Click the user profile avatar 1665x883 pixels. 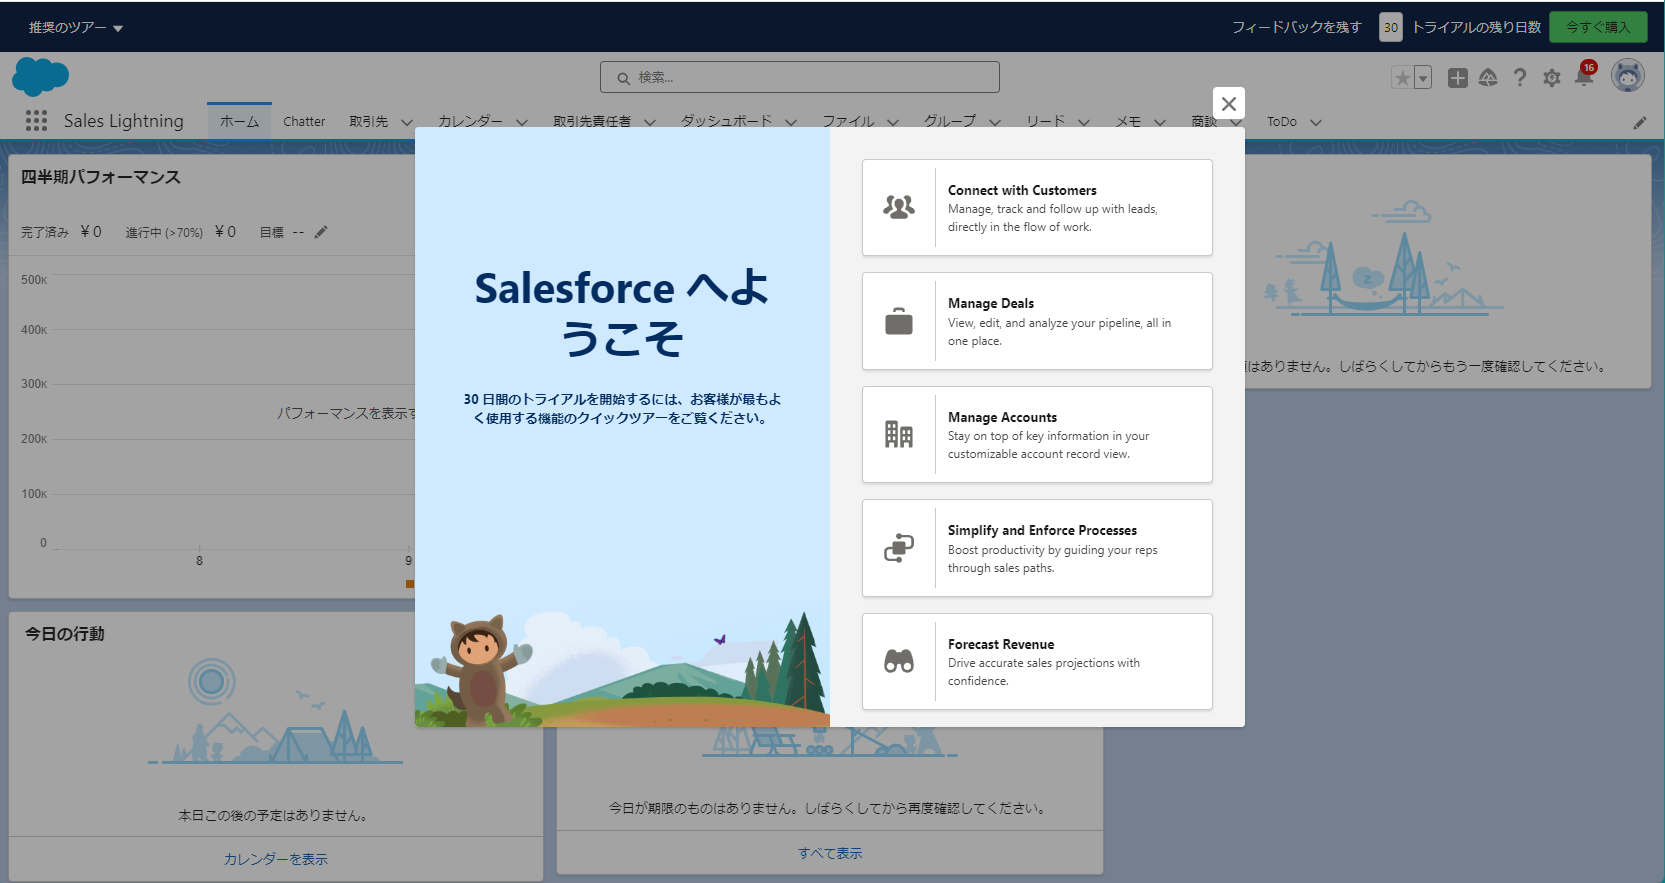coord(1628,76)
